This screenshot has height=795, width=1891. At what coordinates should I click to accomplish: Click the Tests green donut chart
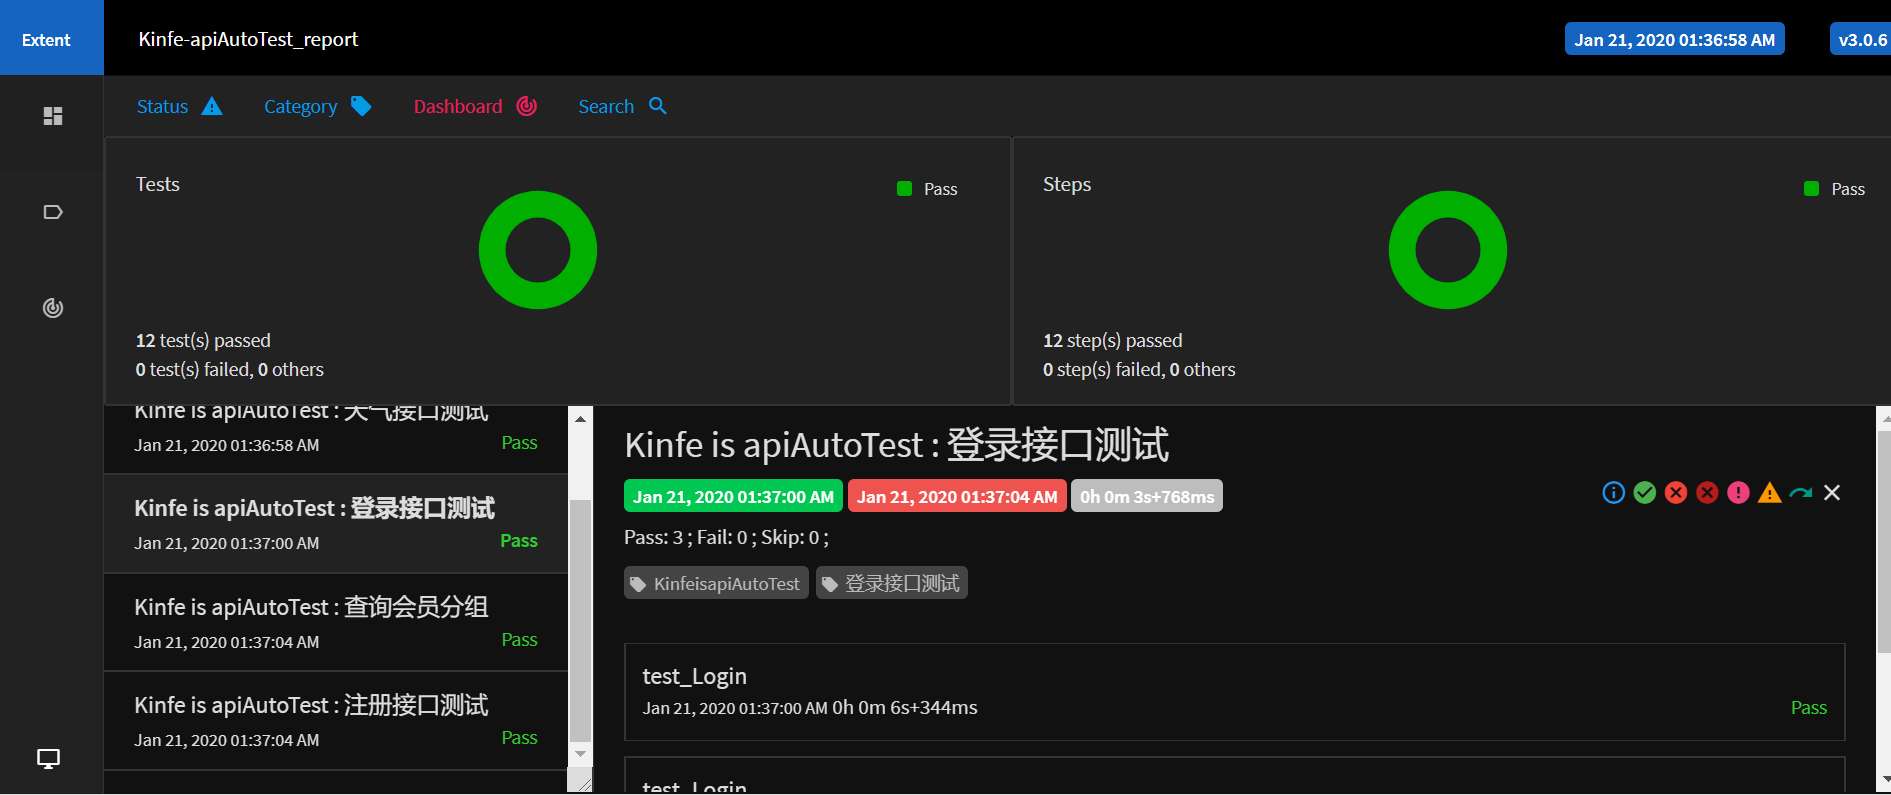click(538, 250)
